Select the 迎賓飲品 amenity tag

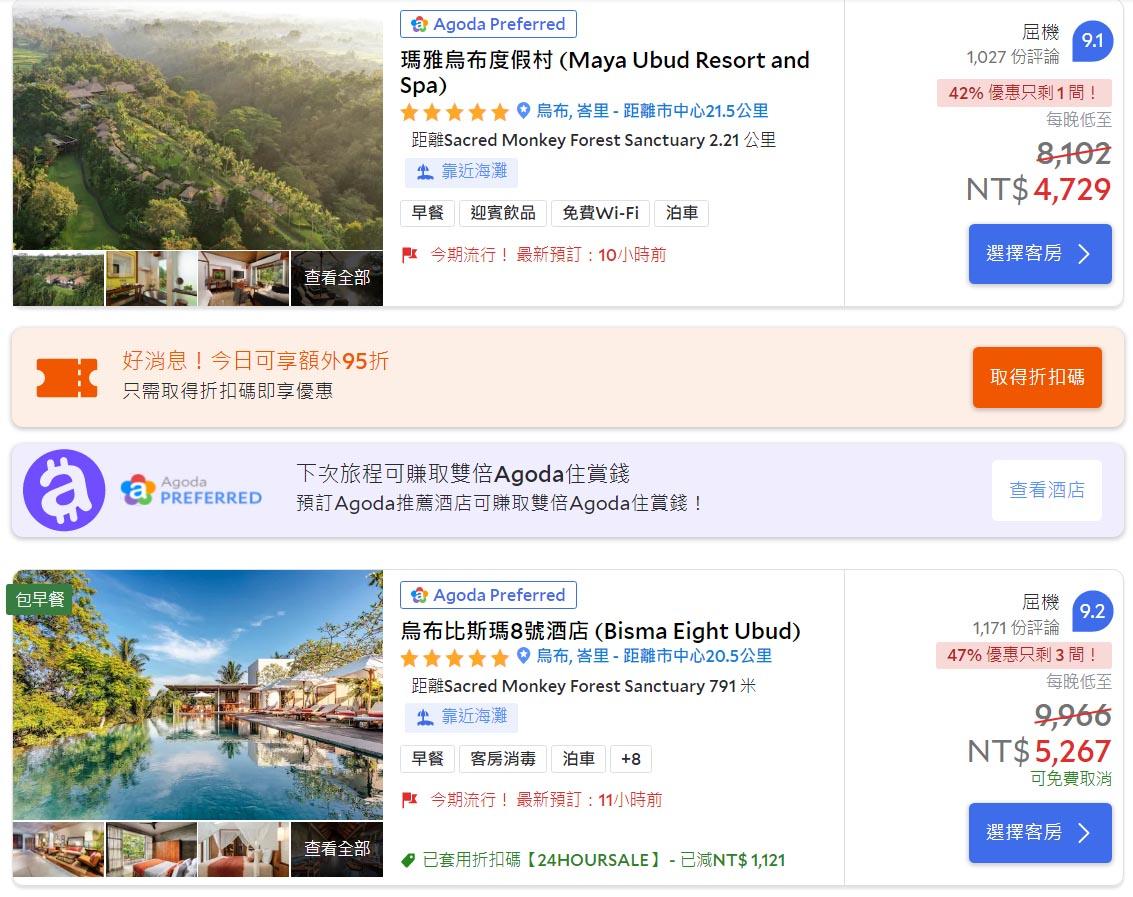pos(502,213)
